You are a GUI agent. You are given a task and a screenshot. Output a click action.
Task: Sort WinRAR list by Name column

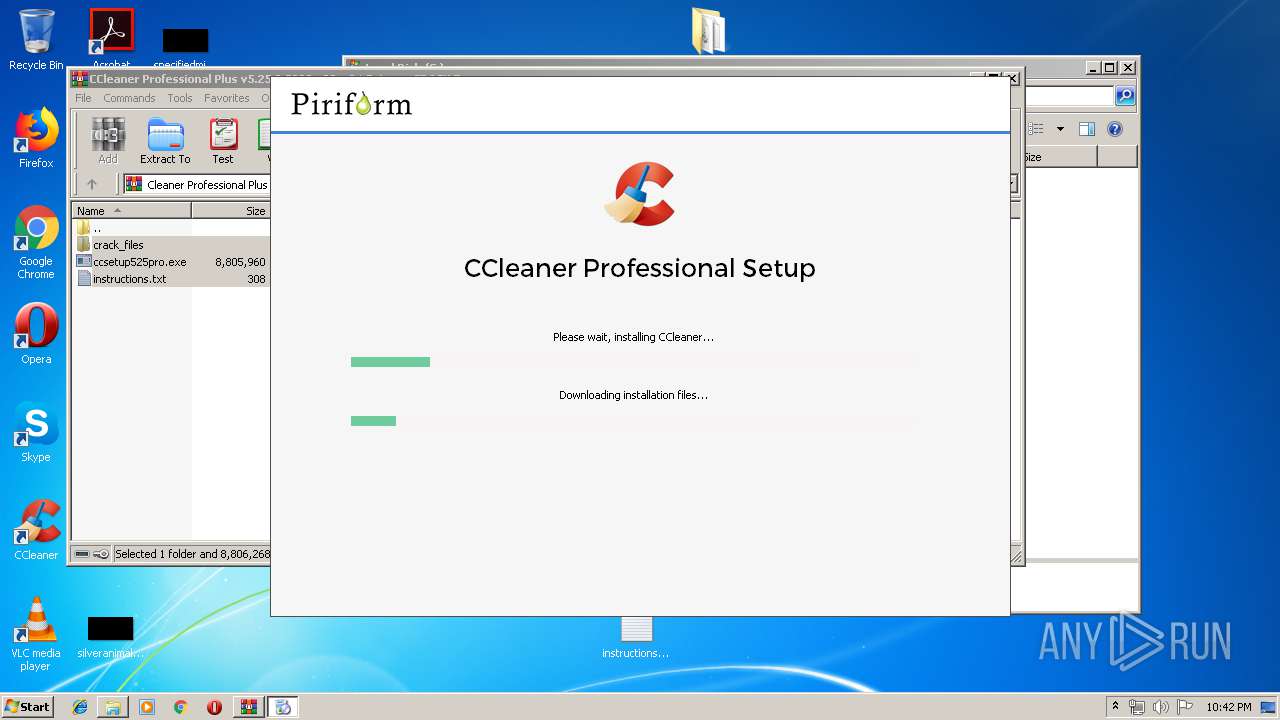[x=131, y=211]
